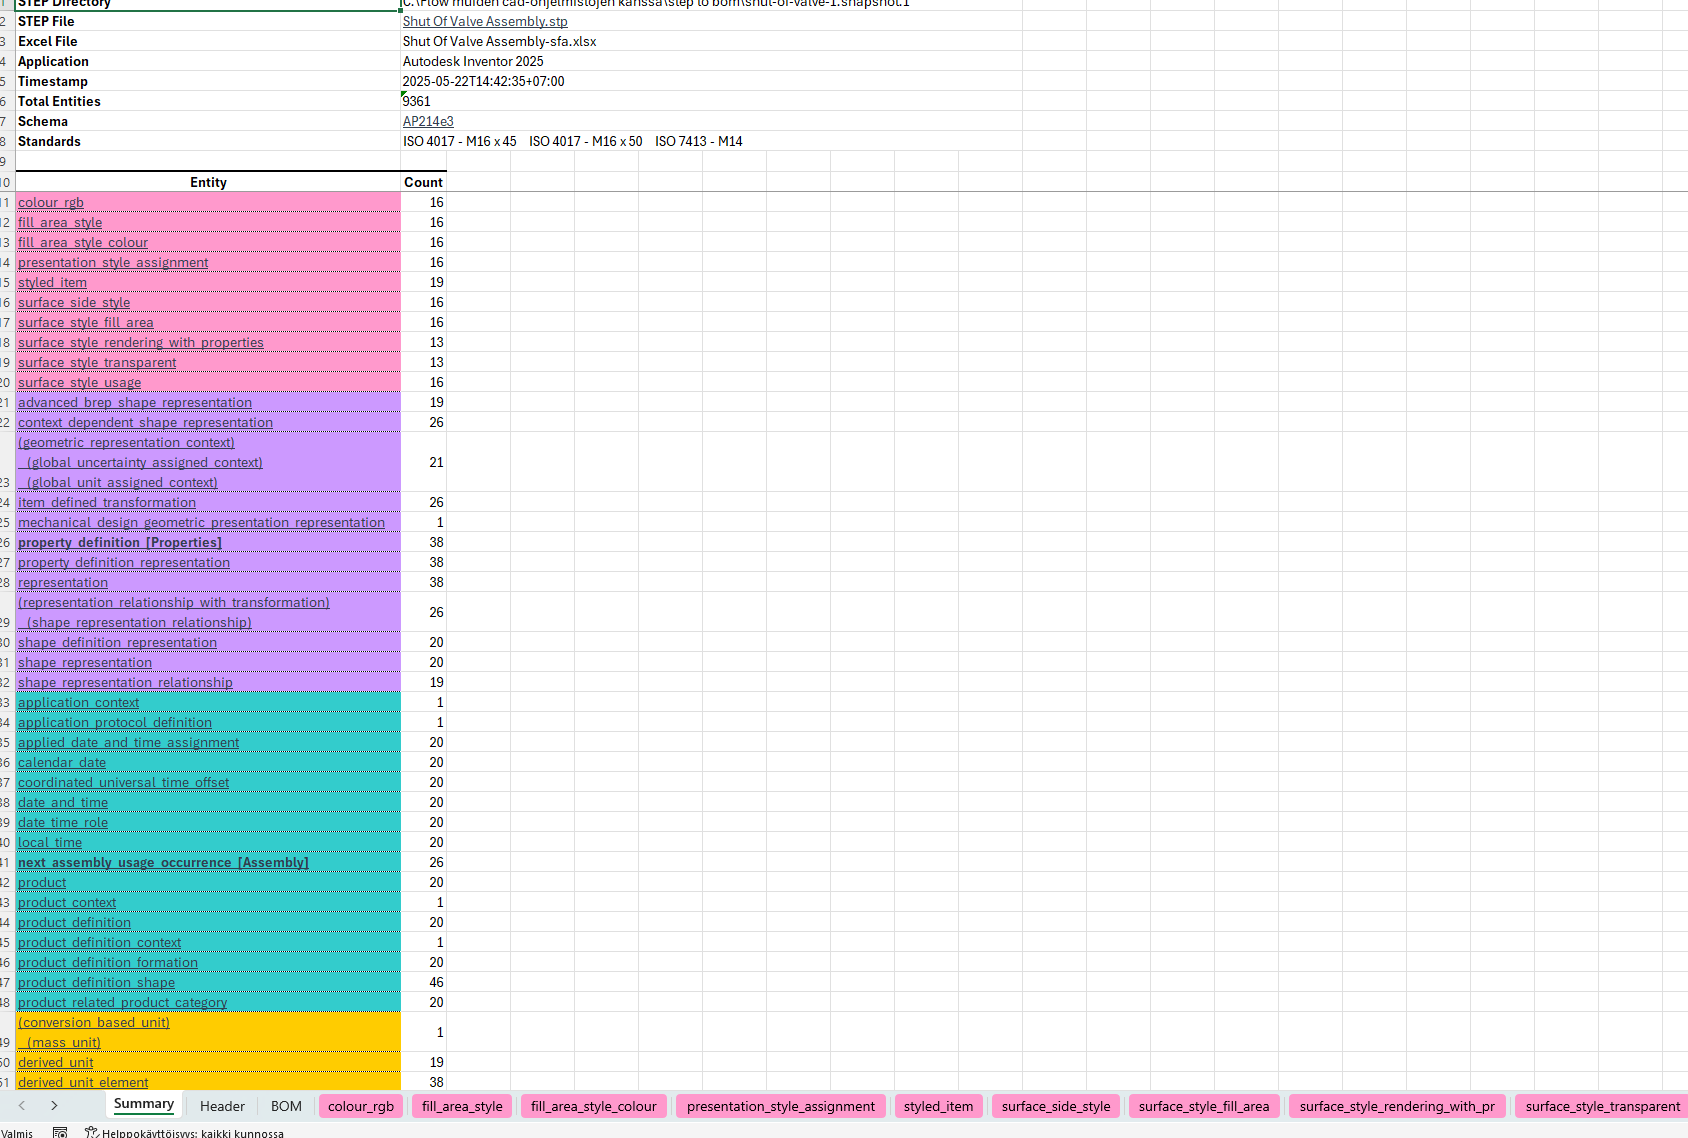Open the 'Shut Of Valve Assembly.stp' link
This screenshot has height=1138, width=1688.
(x=485, y=21)
